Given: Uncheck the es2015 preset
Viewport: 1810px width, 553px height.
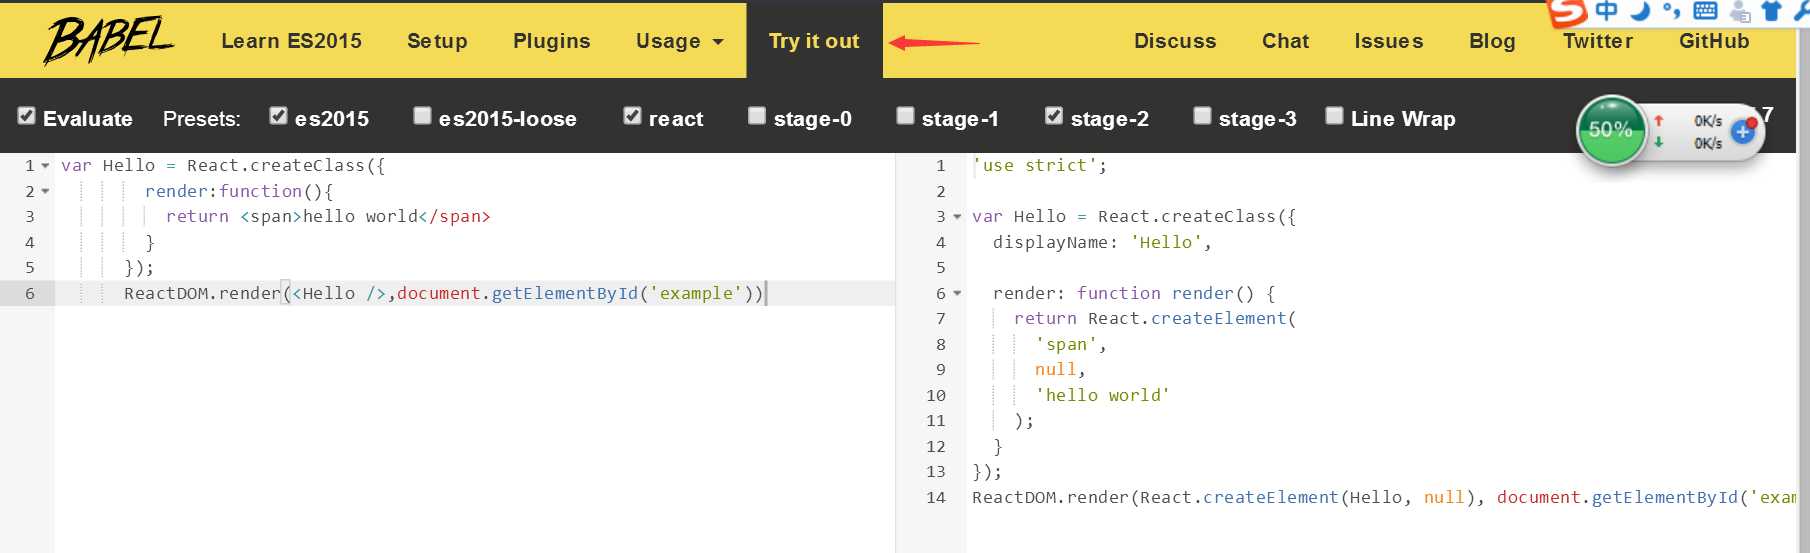Looking at the screenshot, I should pyautogui.click(x=279, y=116).
